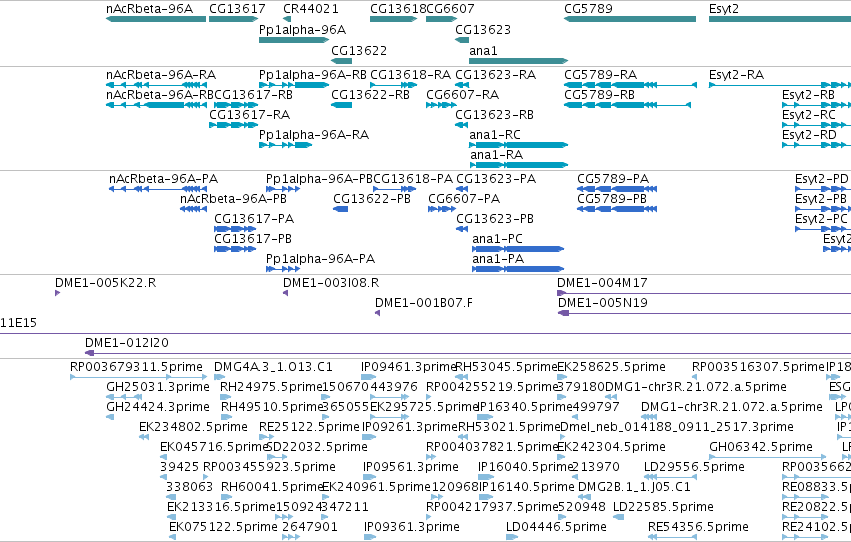
Task: Select the Esyt2-PD protein feature
Action: coord(823,189)
